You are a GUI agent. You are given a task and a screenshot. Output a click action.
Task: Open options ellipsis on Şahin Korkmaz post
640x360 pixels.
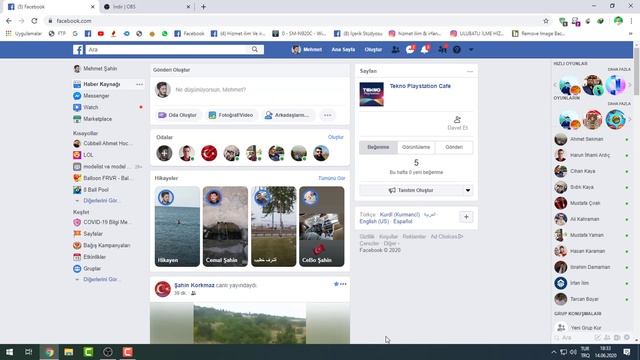343,284
